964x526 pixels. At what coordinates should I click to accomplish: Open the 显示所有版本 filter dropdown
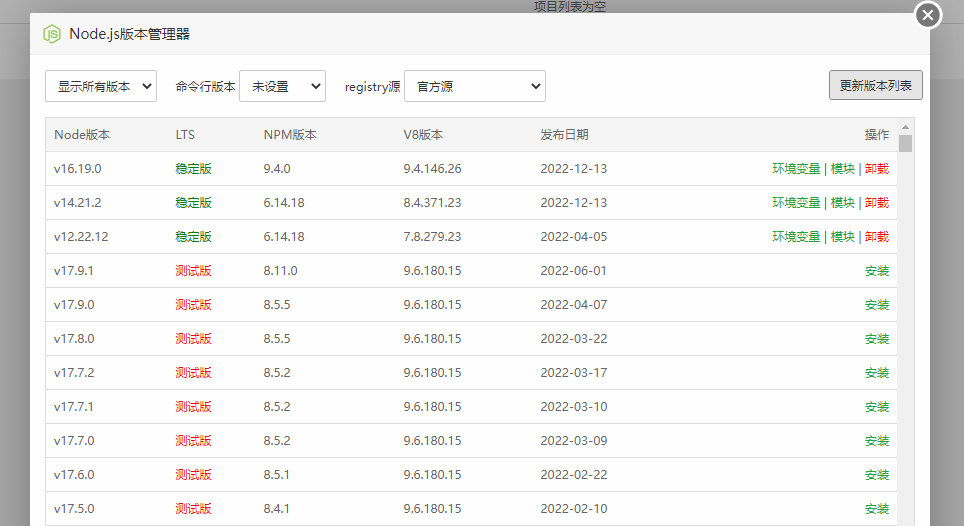(x=101, y=86)
